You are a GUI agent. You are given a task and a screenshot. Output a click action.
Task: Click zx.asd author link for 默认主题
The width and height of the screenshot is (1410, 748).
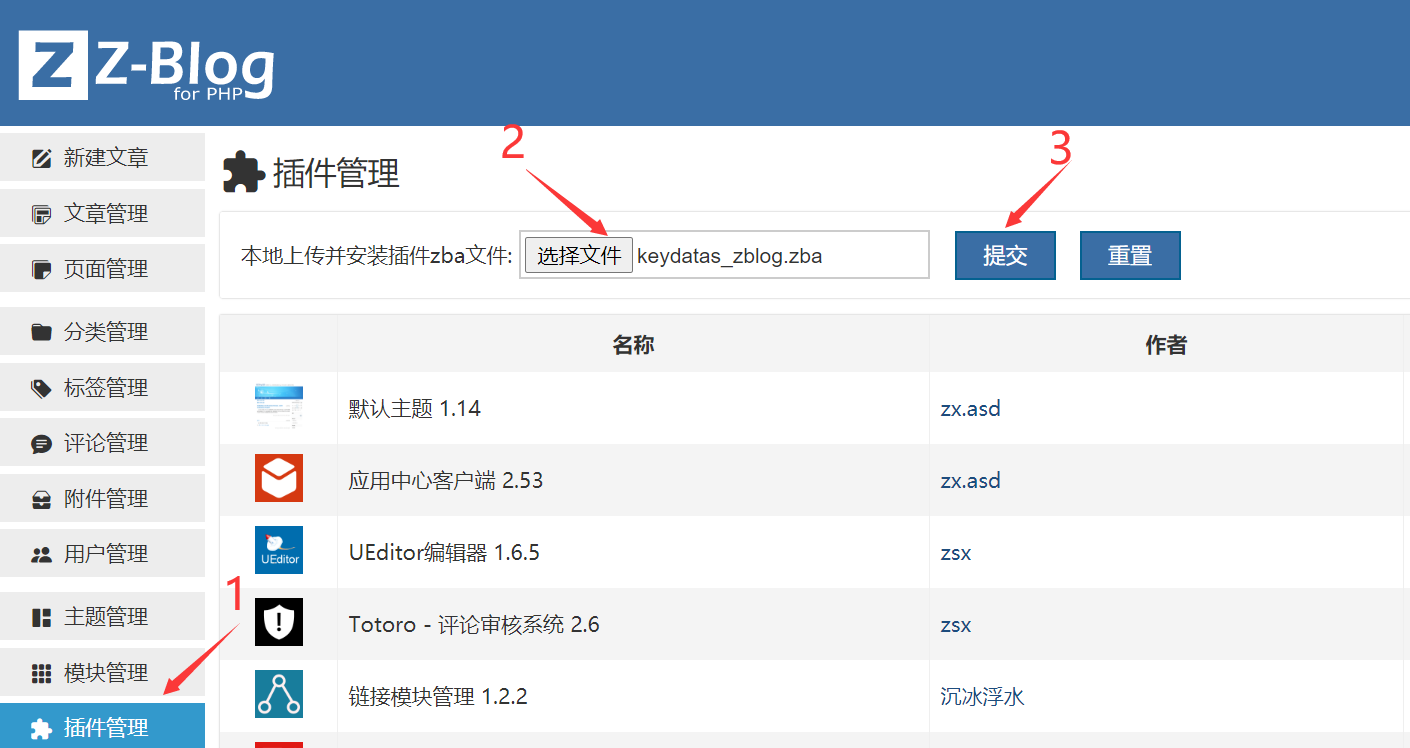[970, 408]
